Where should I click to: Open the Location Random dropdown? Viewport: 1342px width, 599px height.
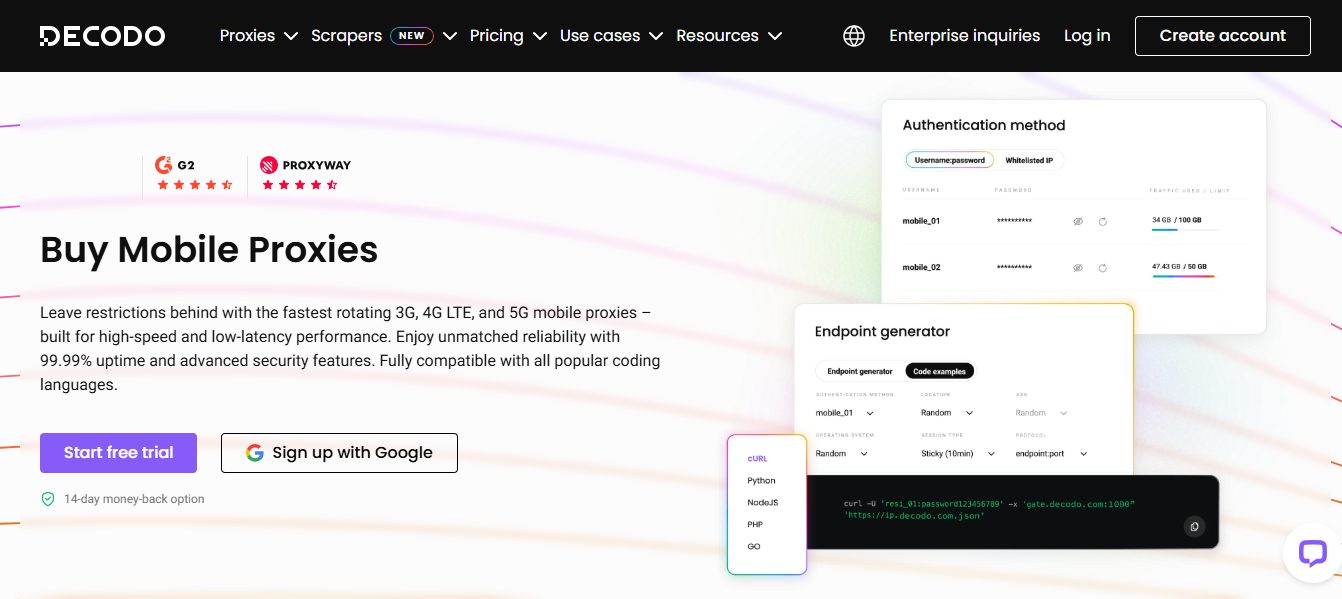pos(948,413)
